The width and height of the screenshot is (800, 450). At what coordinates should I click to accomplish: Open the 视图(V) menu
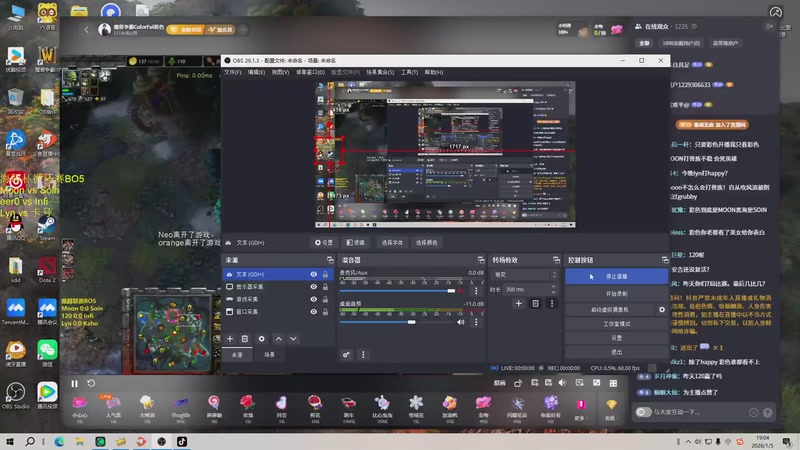tap(280, 72)
